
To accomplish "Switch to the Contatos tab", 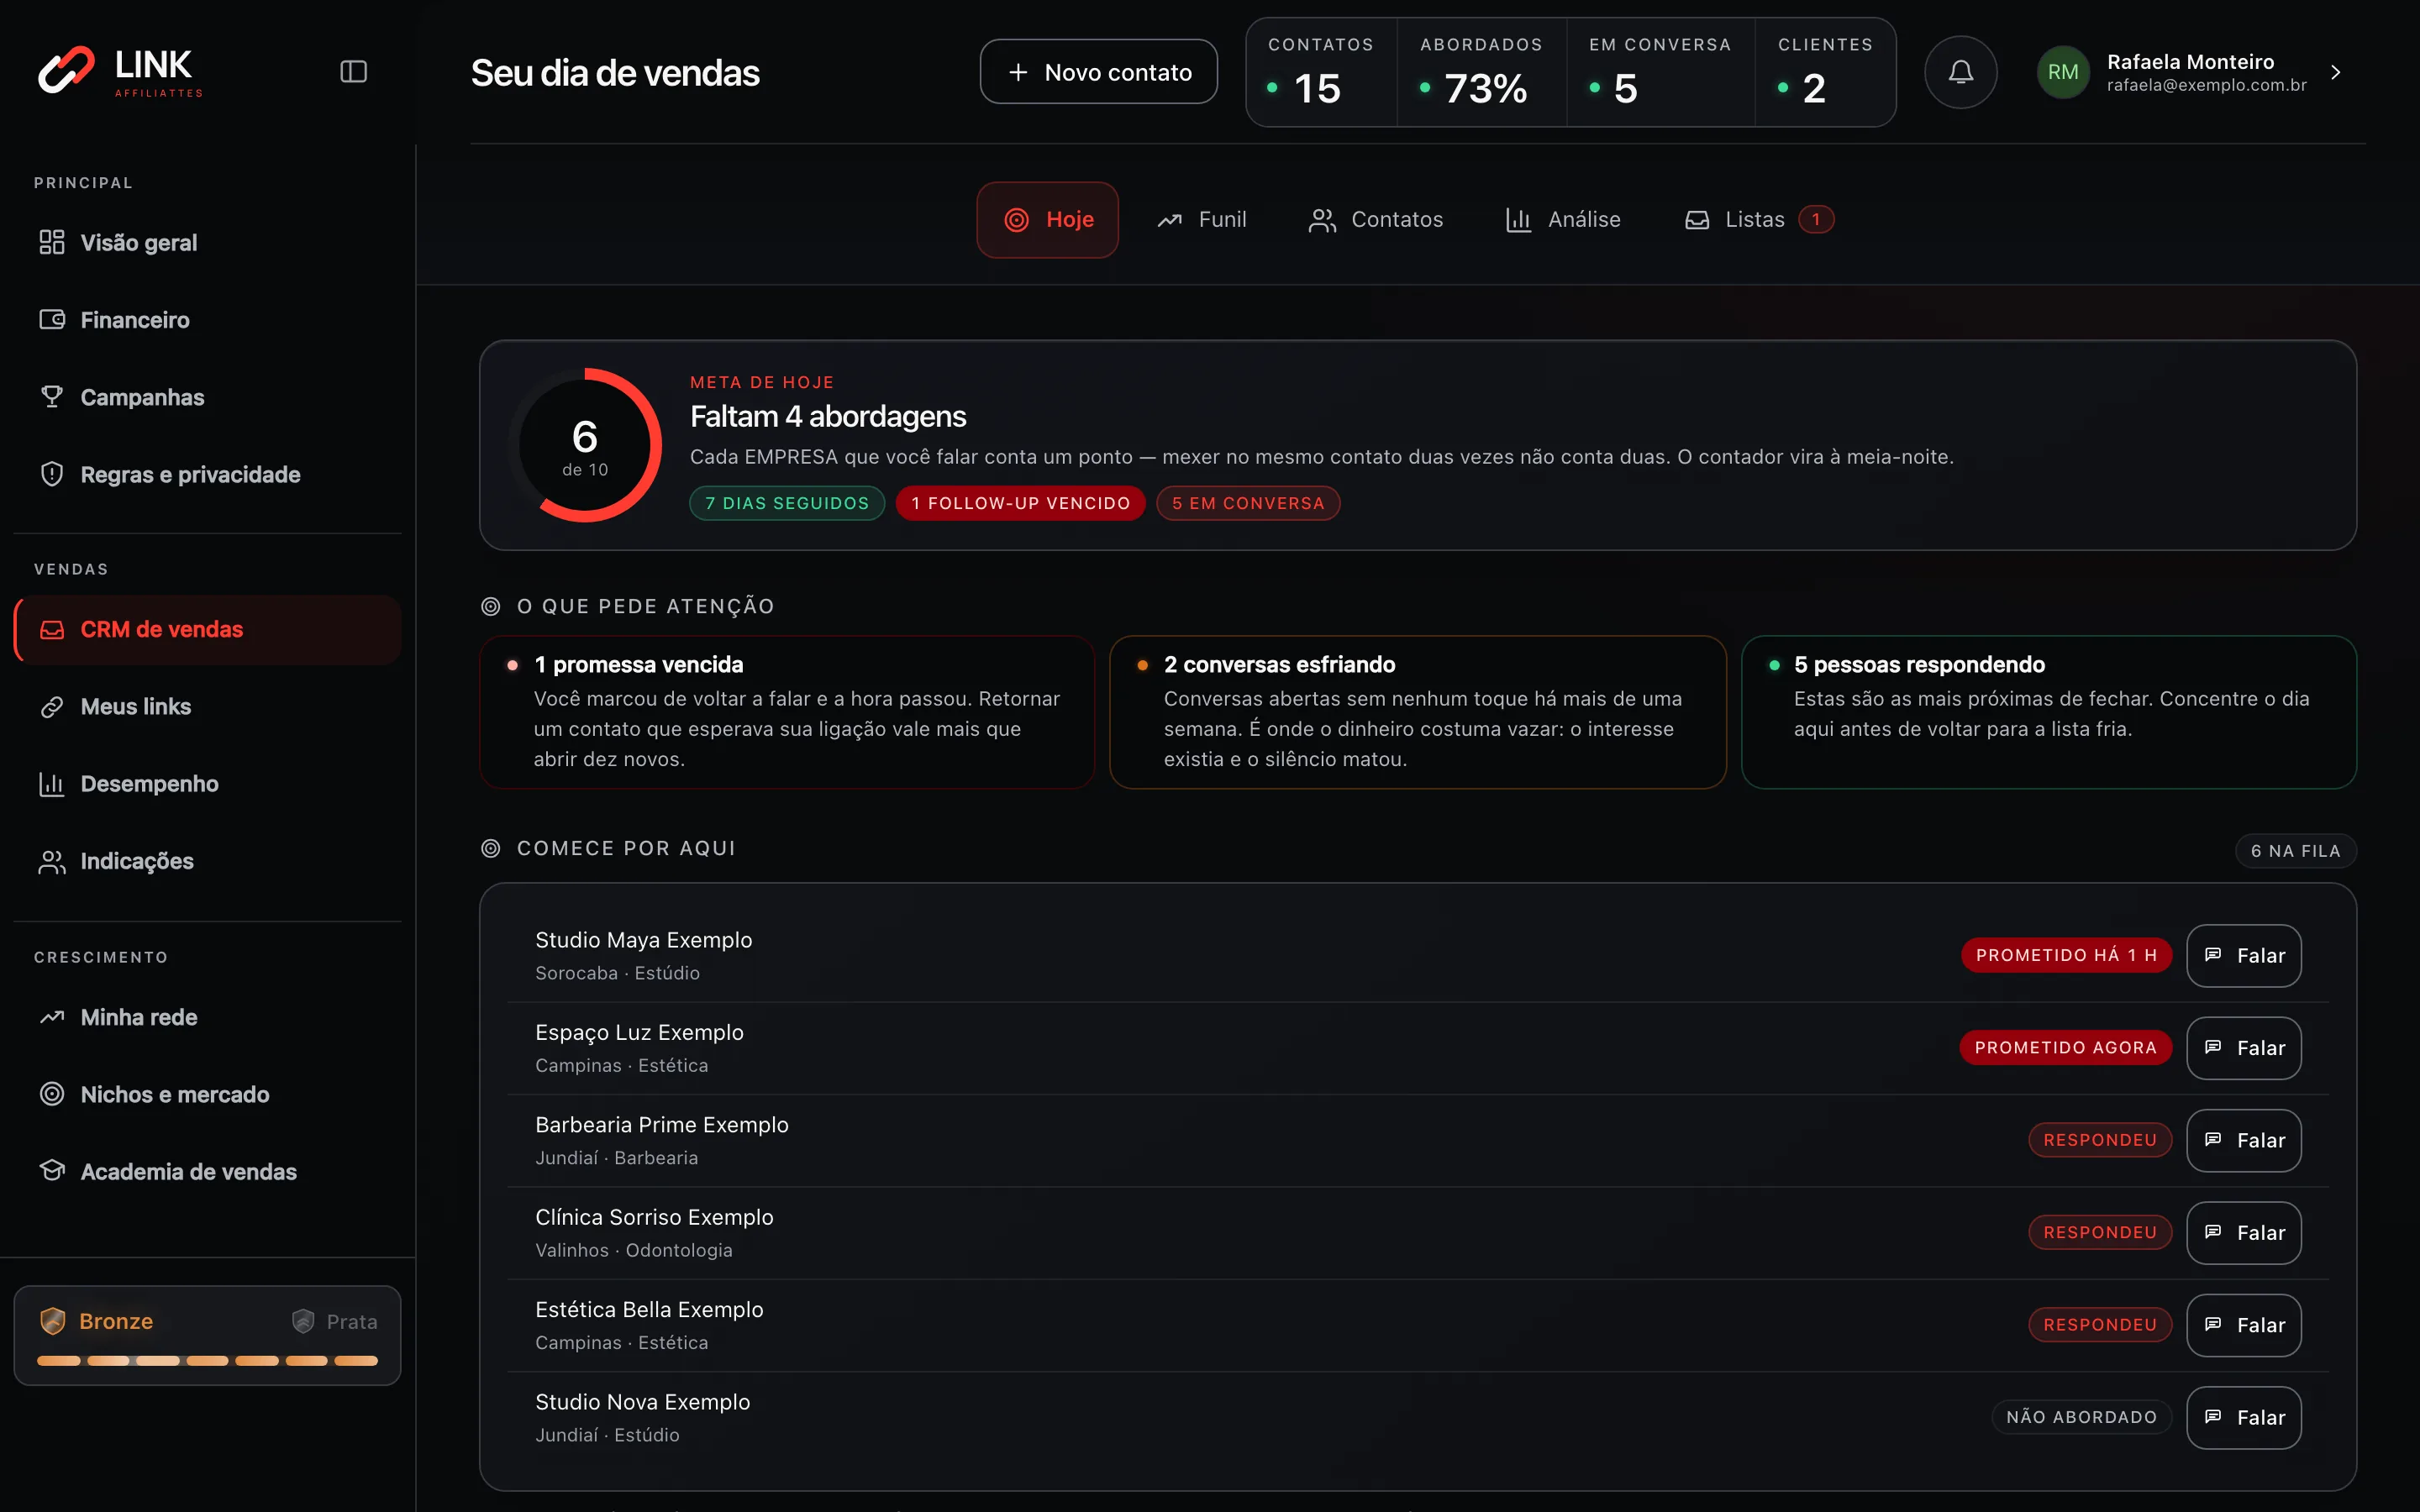I will 1375,219.
